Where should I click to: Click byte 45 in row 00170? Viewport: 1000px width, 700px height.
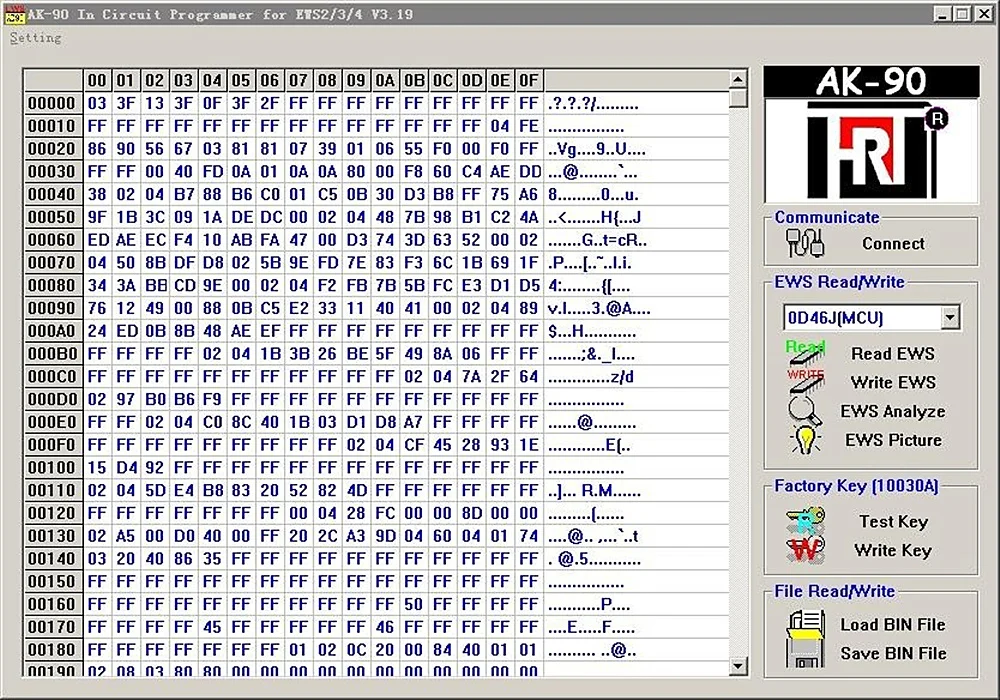coord(212,627)
